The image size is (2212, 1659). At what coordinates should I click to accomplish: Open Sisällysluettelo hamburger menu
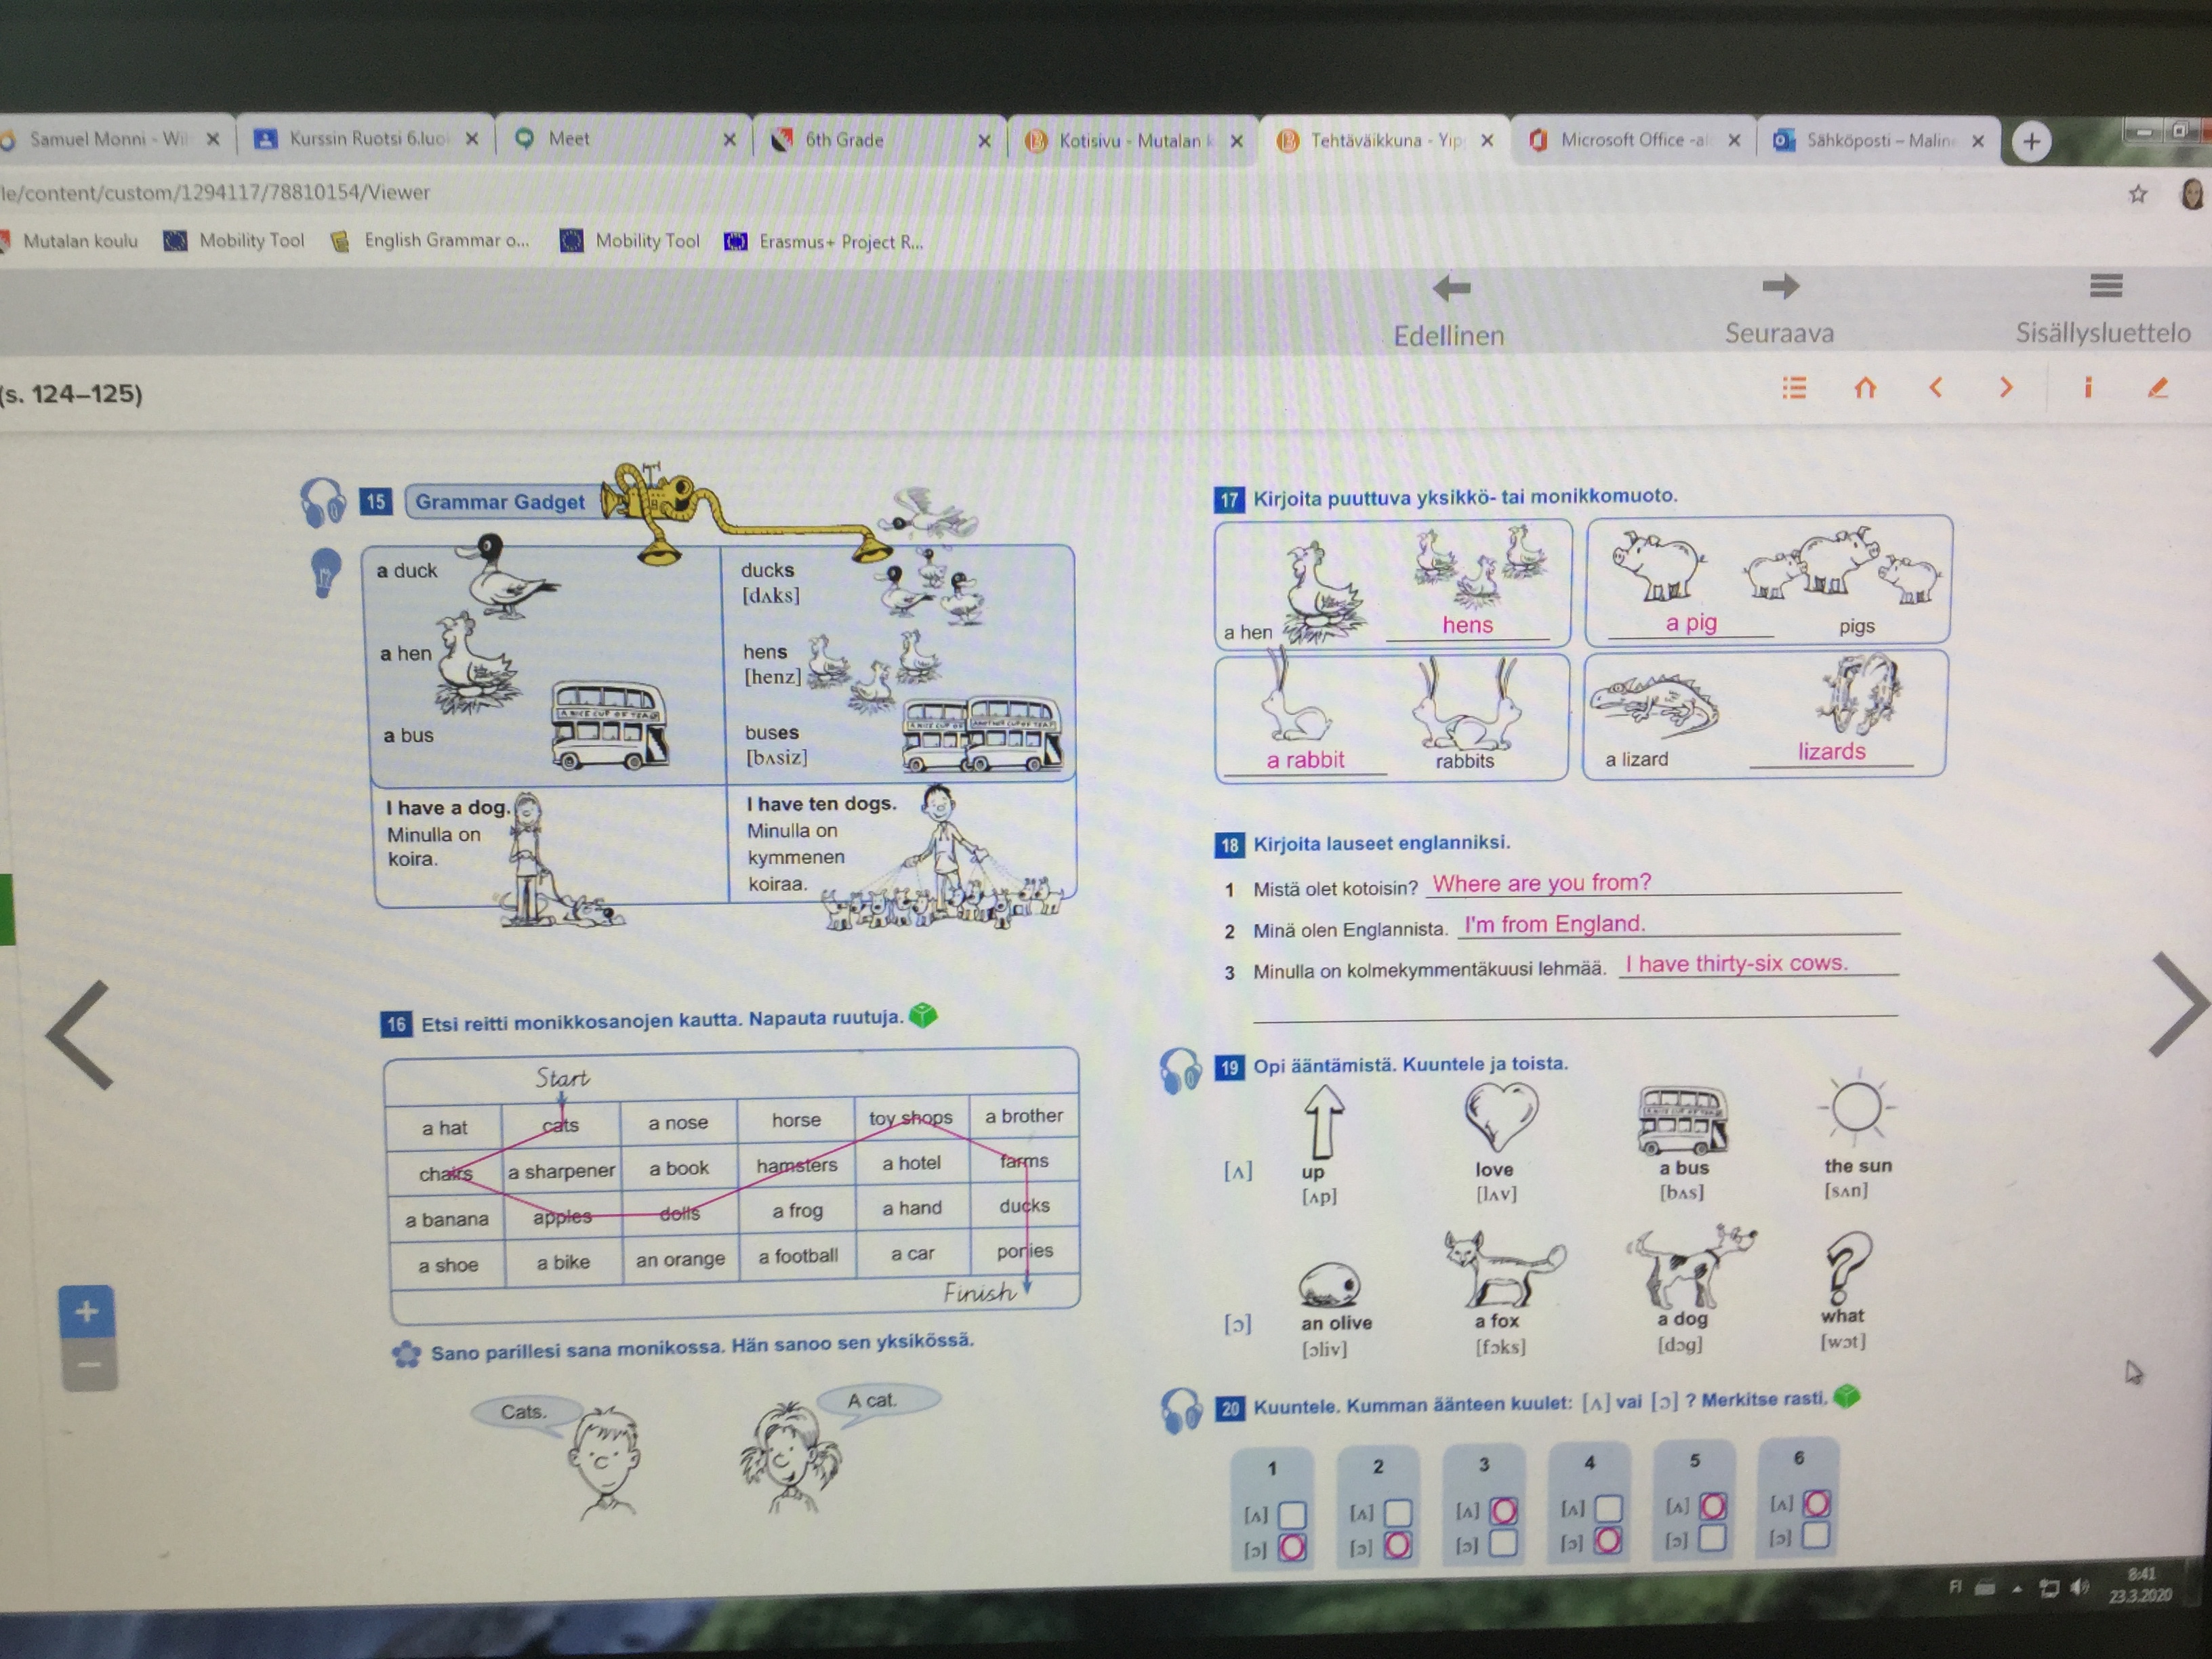[2105, 287]
